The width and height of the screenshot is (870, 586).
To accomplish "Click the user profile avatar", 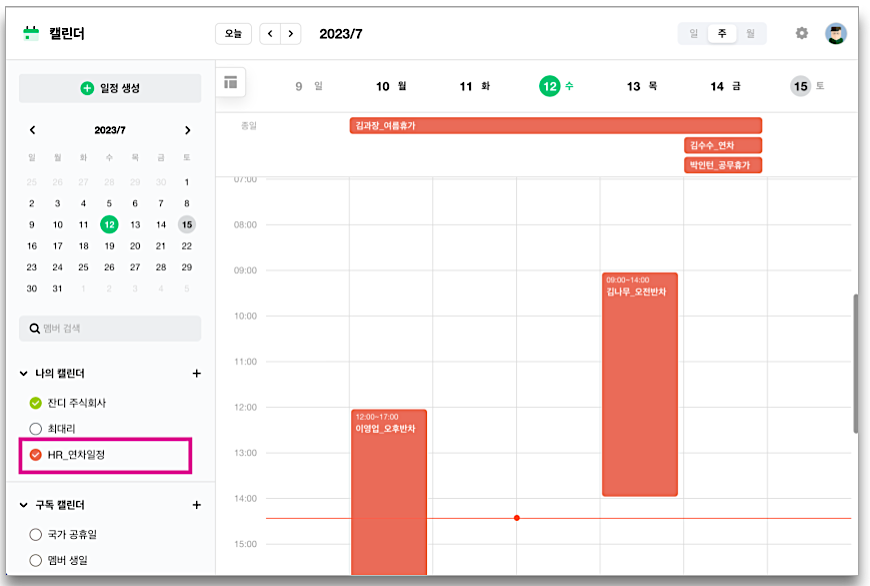I will 835,33.
